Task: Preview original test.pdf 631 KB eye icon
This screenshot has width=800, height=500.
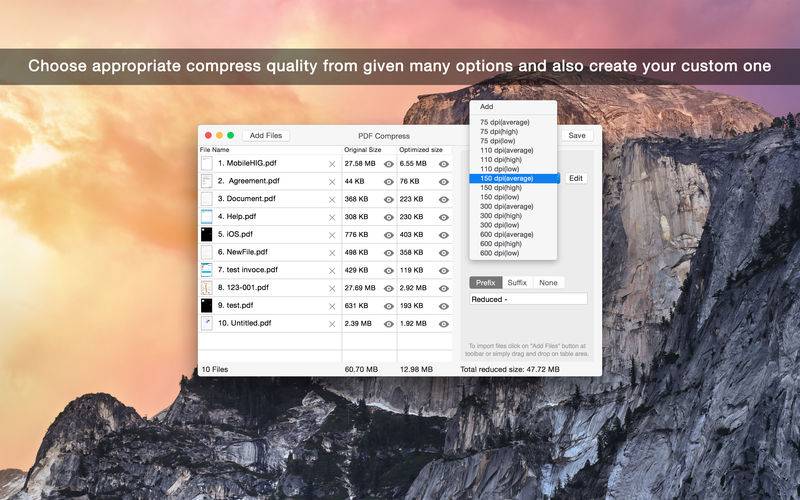Action: click(x=389, y=307)
